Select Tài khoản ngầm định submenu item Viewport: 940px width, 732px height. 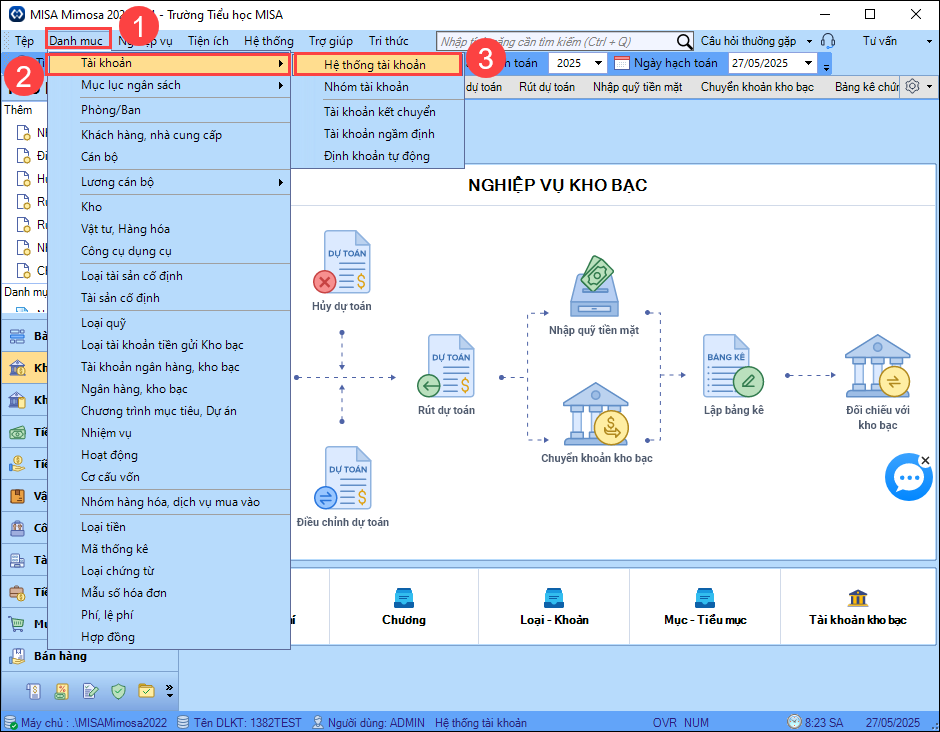tap(378, 134)
